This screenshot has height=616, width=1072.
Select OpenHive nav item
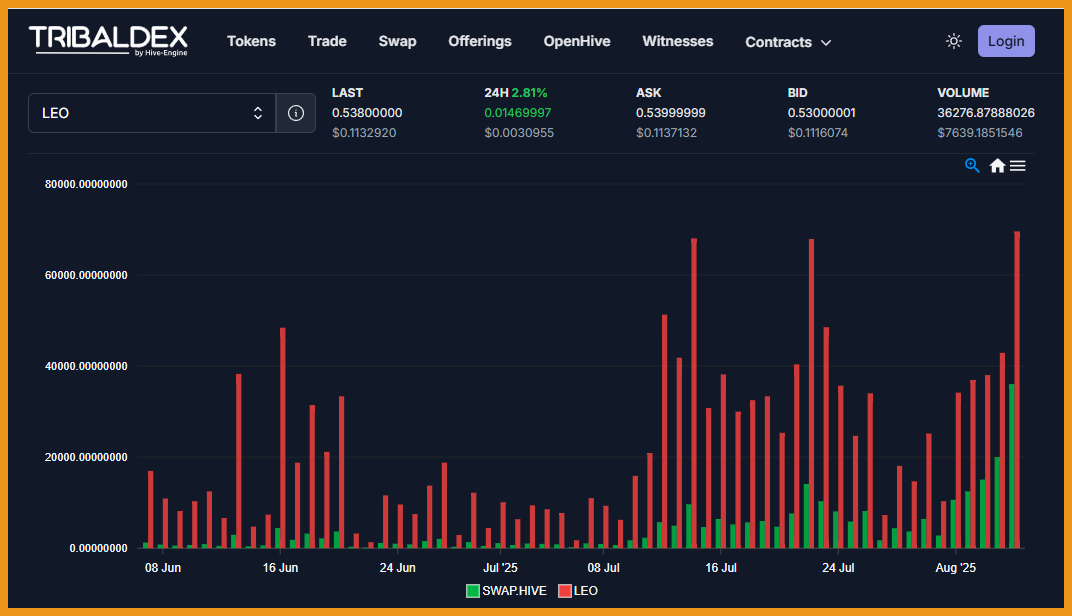click(x=576, y=41)
